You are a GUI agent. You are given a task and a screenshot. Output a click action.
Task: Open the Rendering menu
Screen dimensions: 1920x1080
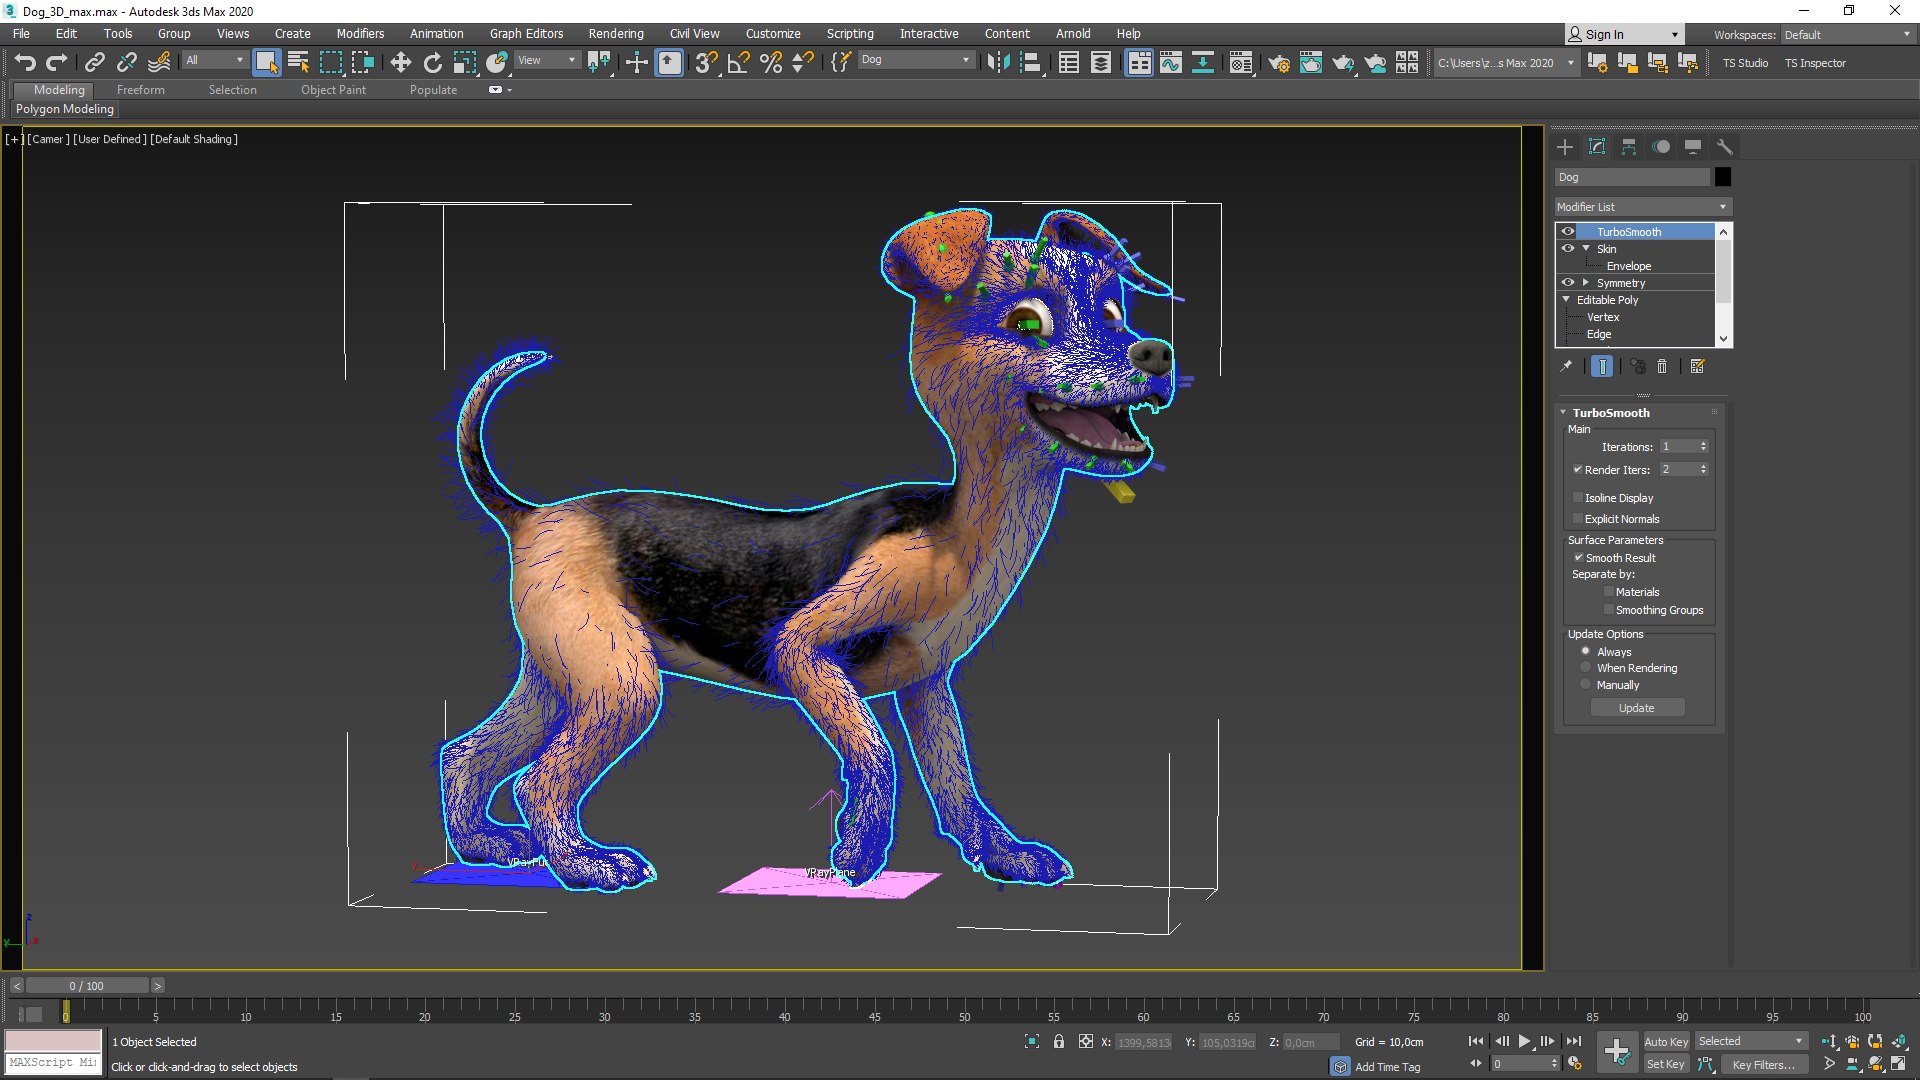[615, 33]
